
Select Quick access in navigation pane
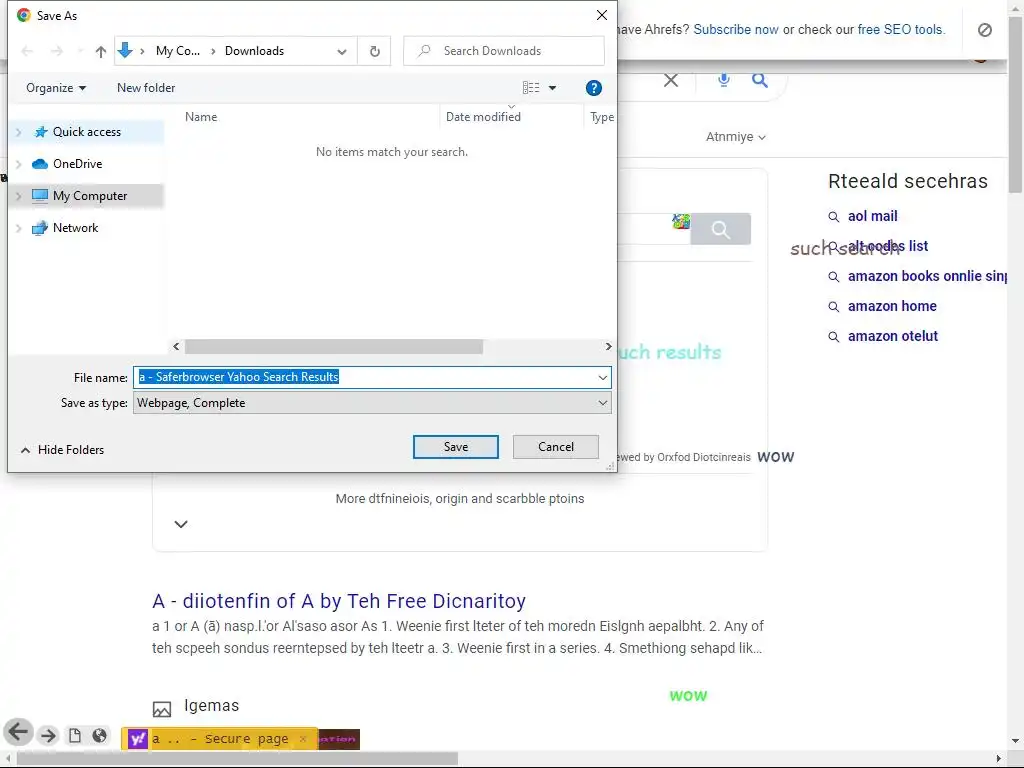[87, 132]
